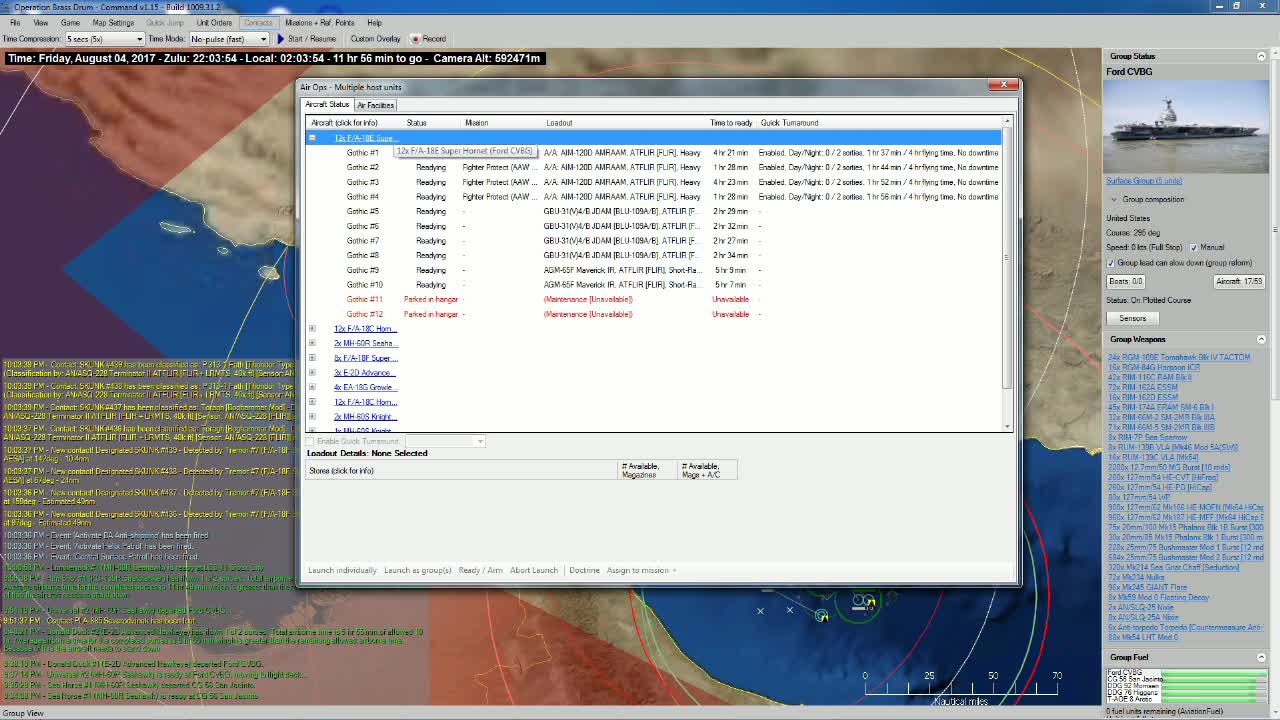Image resolution: width=1280 pixels, height=720 pixels.
Task: Collapse the Group Weapons panel chevron
Action: tap(1261, 339)
